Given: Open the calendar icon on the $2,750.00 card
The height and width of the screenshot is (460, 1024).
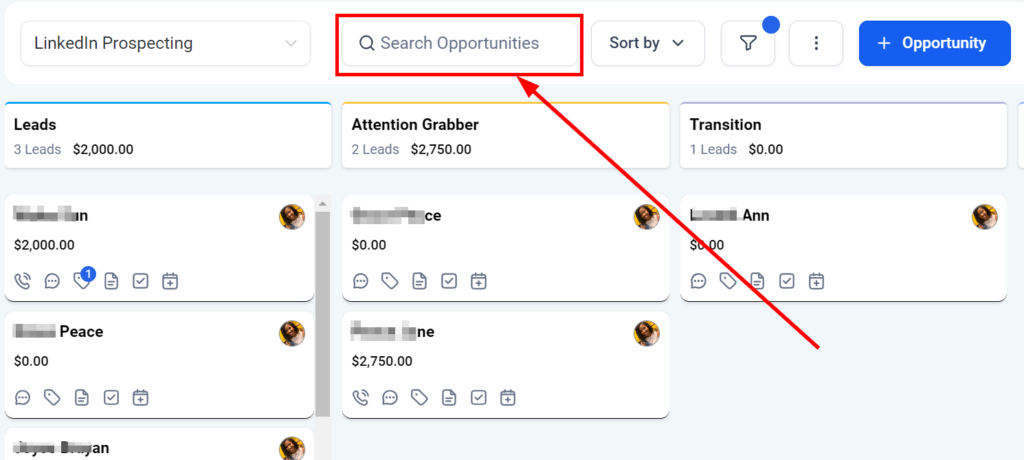Looking at the screenshot, I should click(x=508, y=398).
